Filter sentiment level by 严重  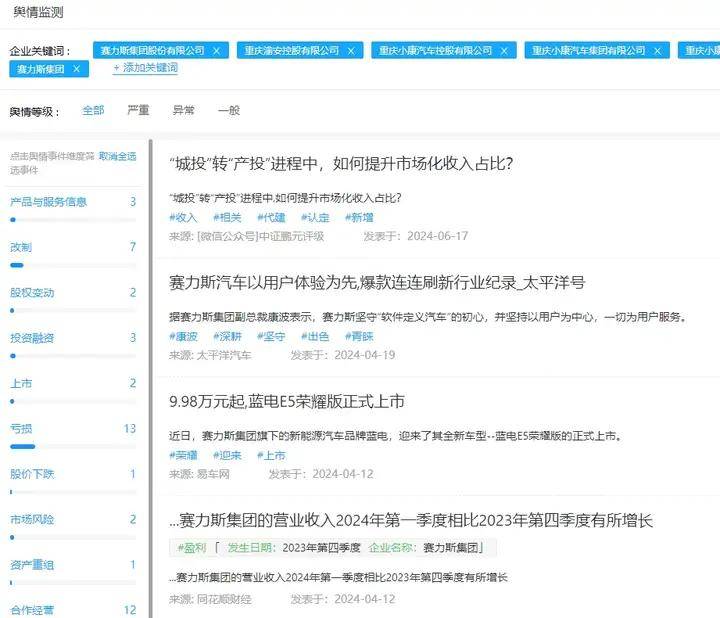[138, 110]
